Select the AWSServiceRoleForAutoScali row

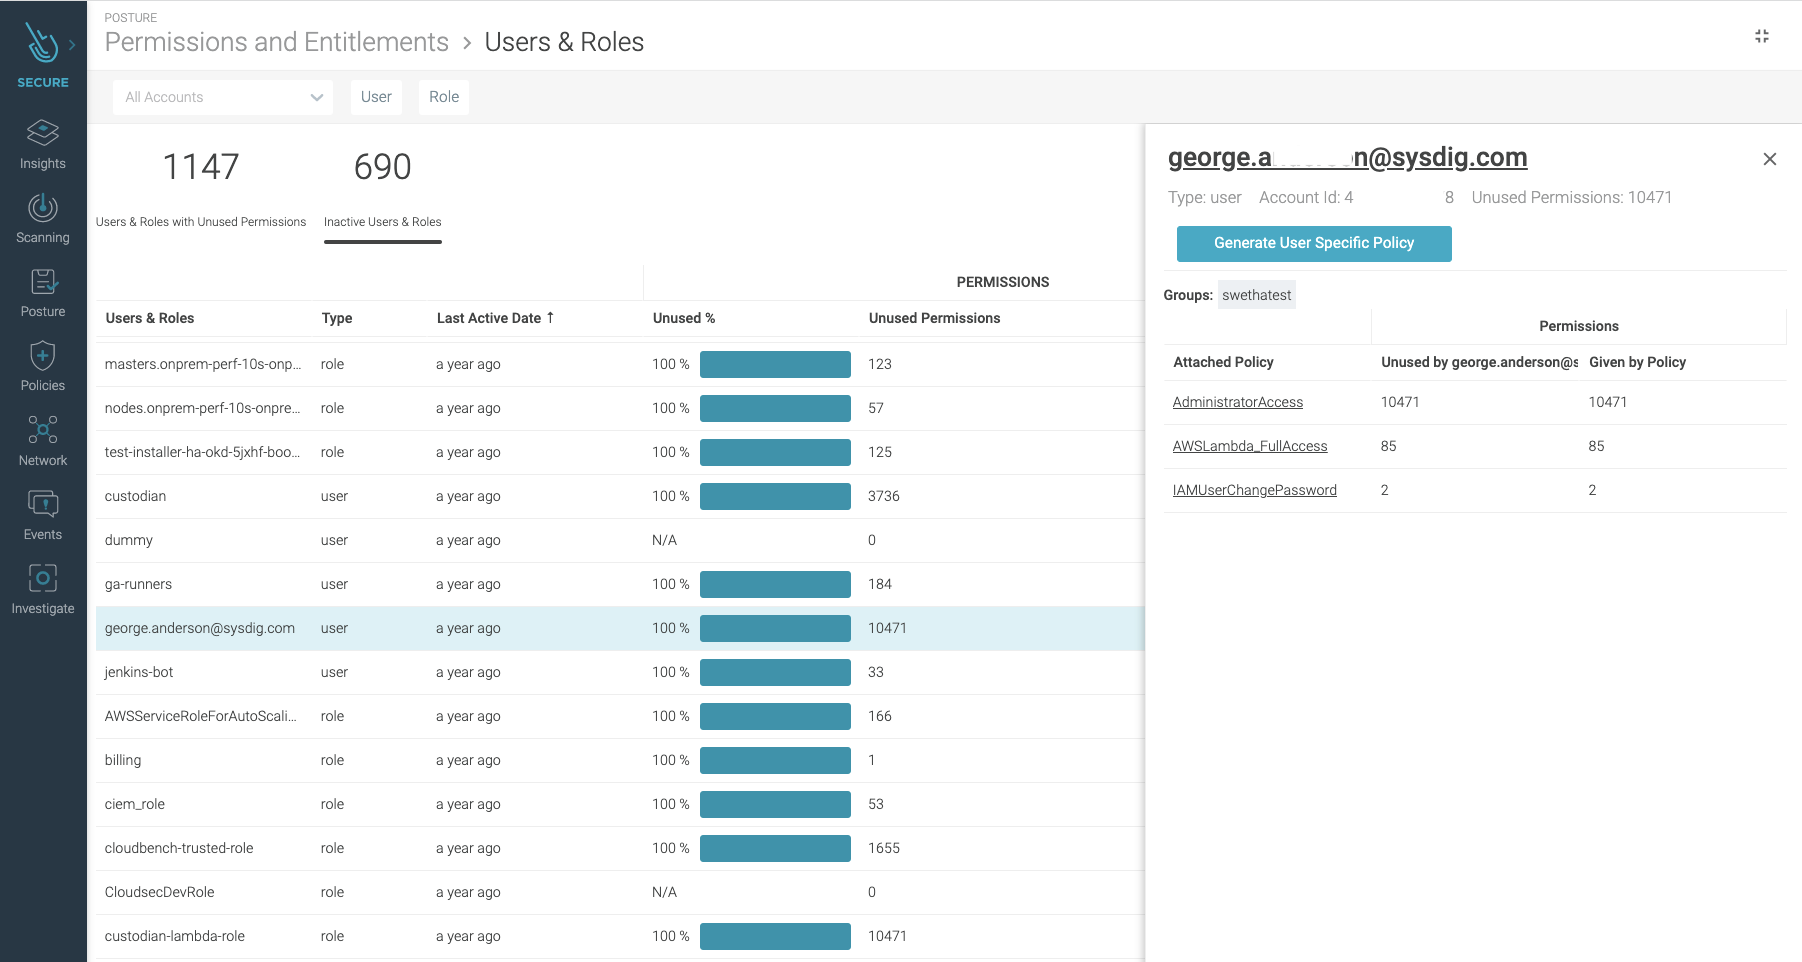[x=620, y=716]
